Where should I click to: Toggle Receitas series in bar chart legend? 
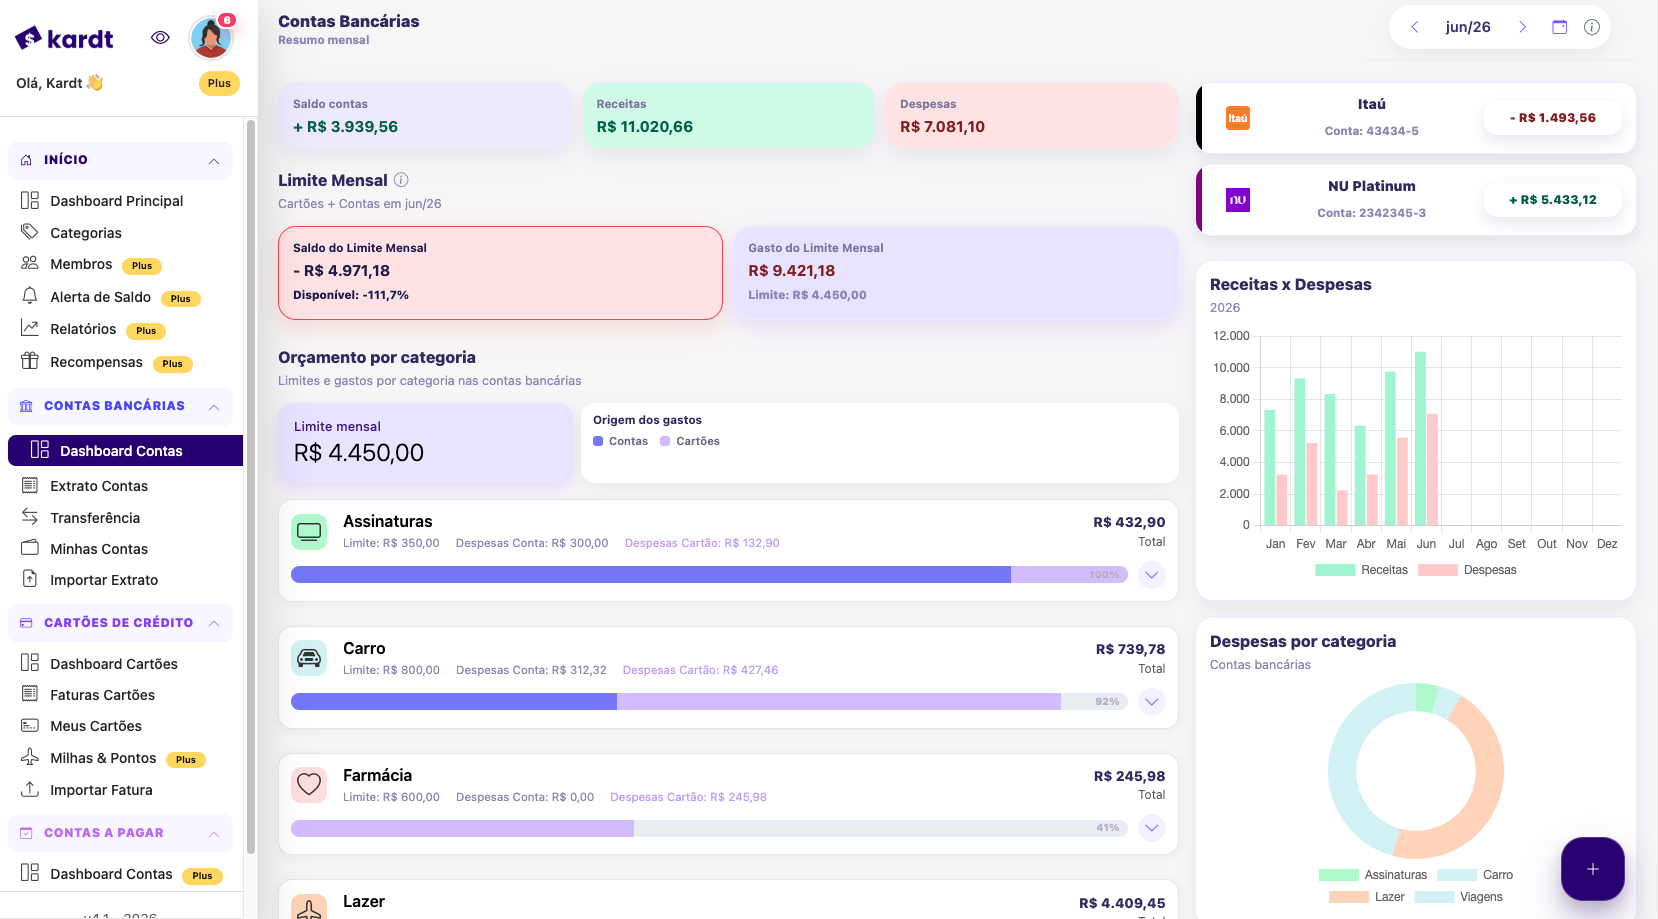pyautogui.click(x=1361, y=570)
